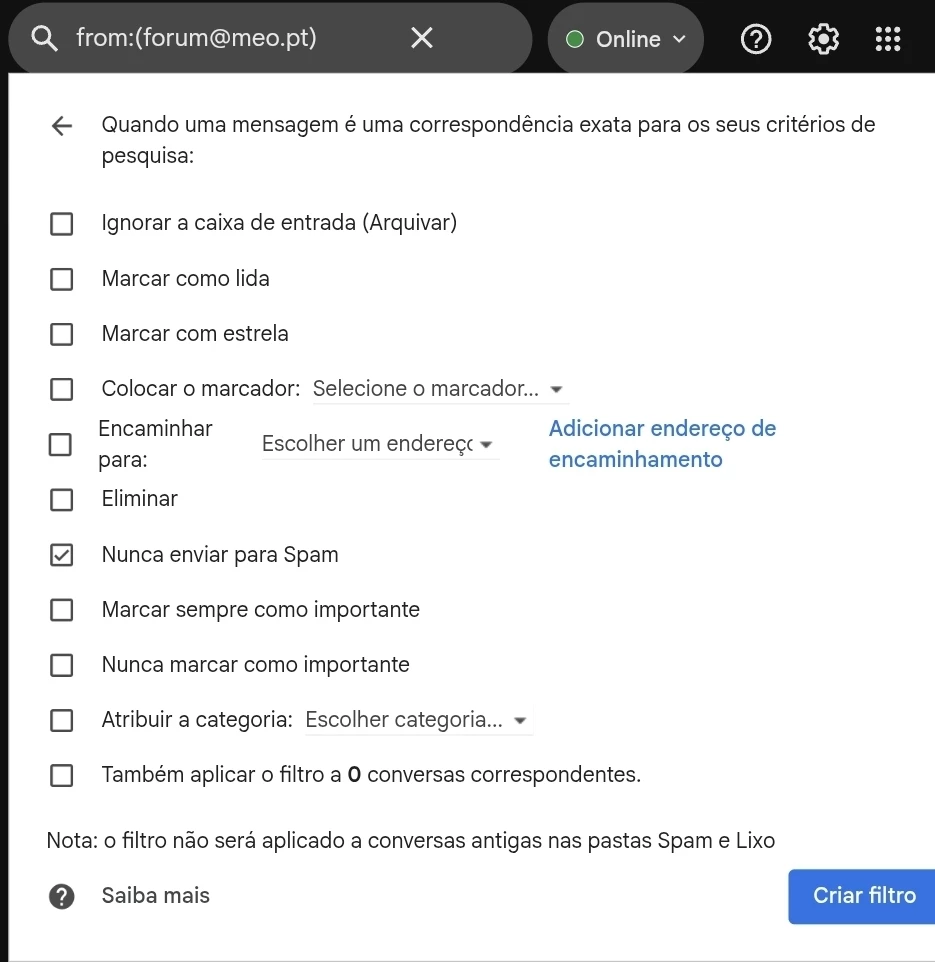The width and height of the screenshot is (935, 962).
Task: Go back using the left arrow
Action: (62, 126)
